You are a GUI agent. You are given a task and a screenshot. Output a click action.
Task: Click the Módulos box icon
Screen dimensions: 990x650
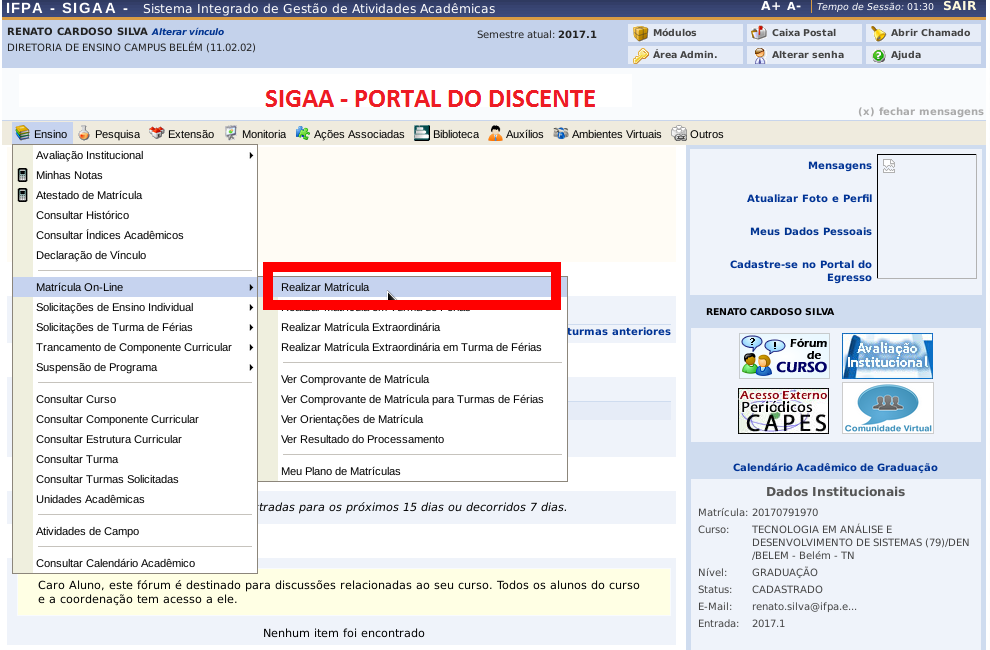point(641,33)
